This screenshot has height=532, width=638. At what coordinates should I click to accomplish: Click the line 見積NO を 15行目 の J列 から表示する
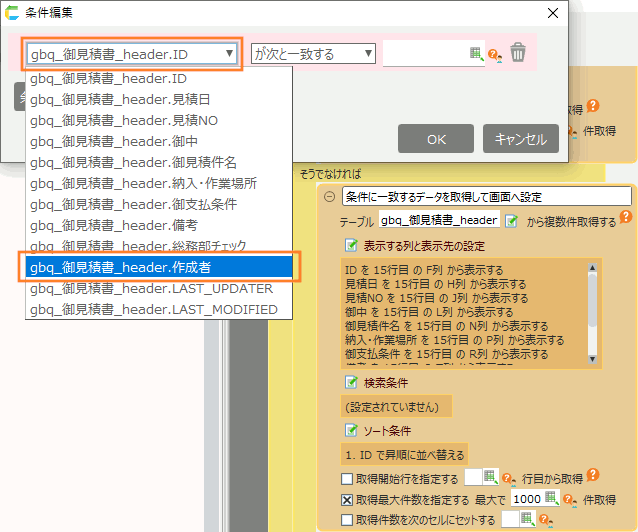tap(436, 298)
